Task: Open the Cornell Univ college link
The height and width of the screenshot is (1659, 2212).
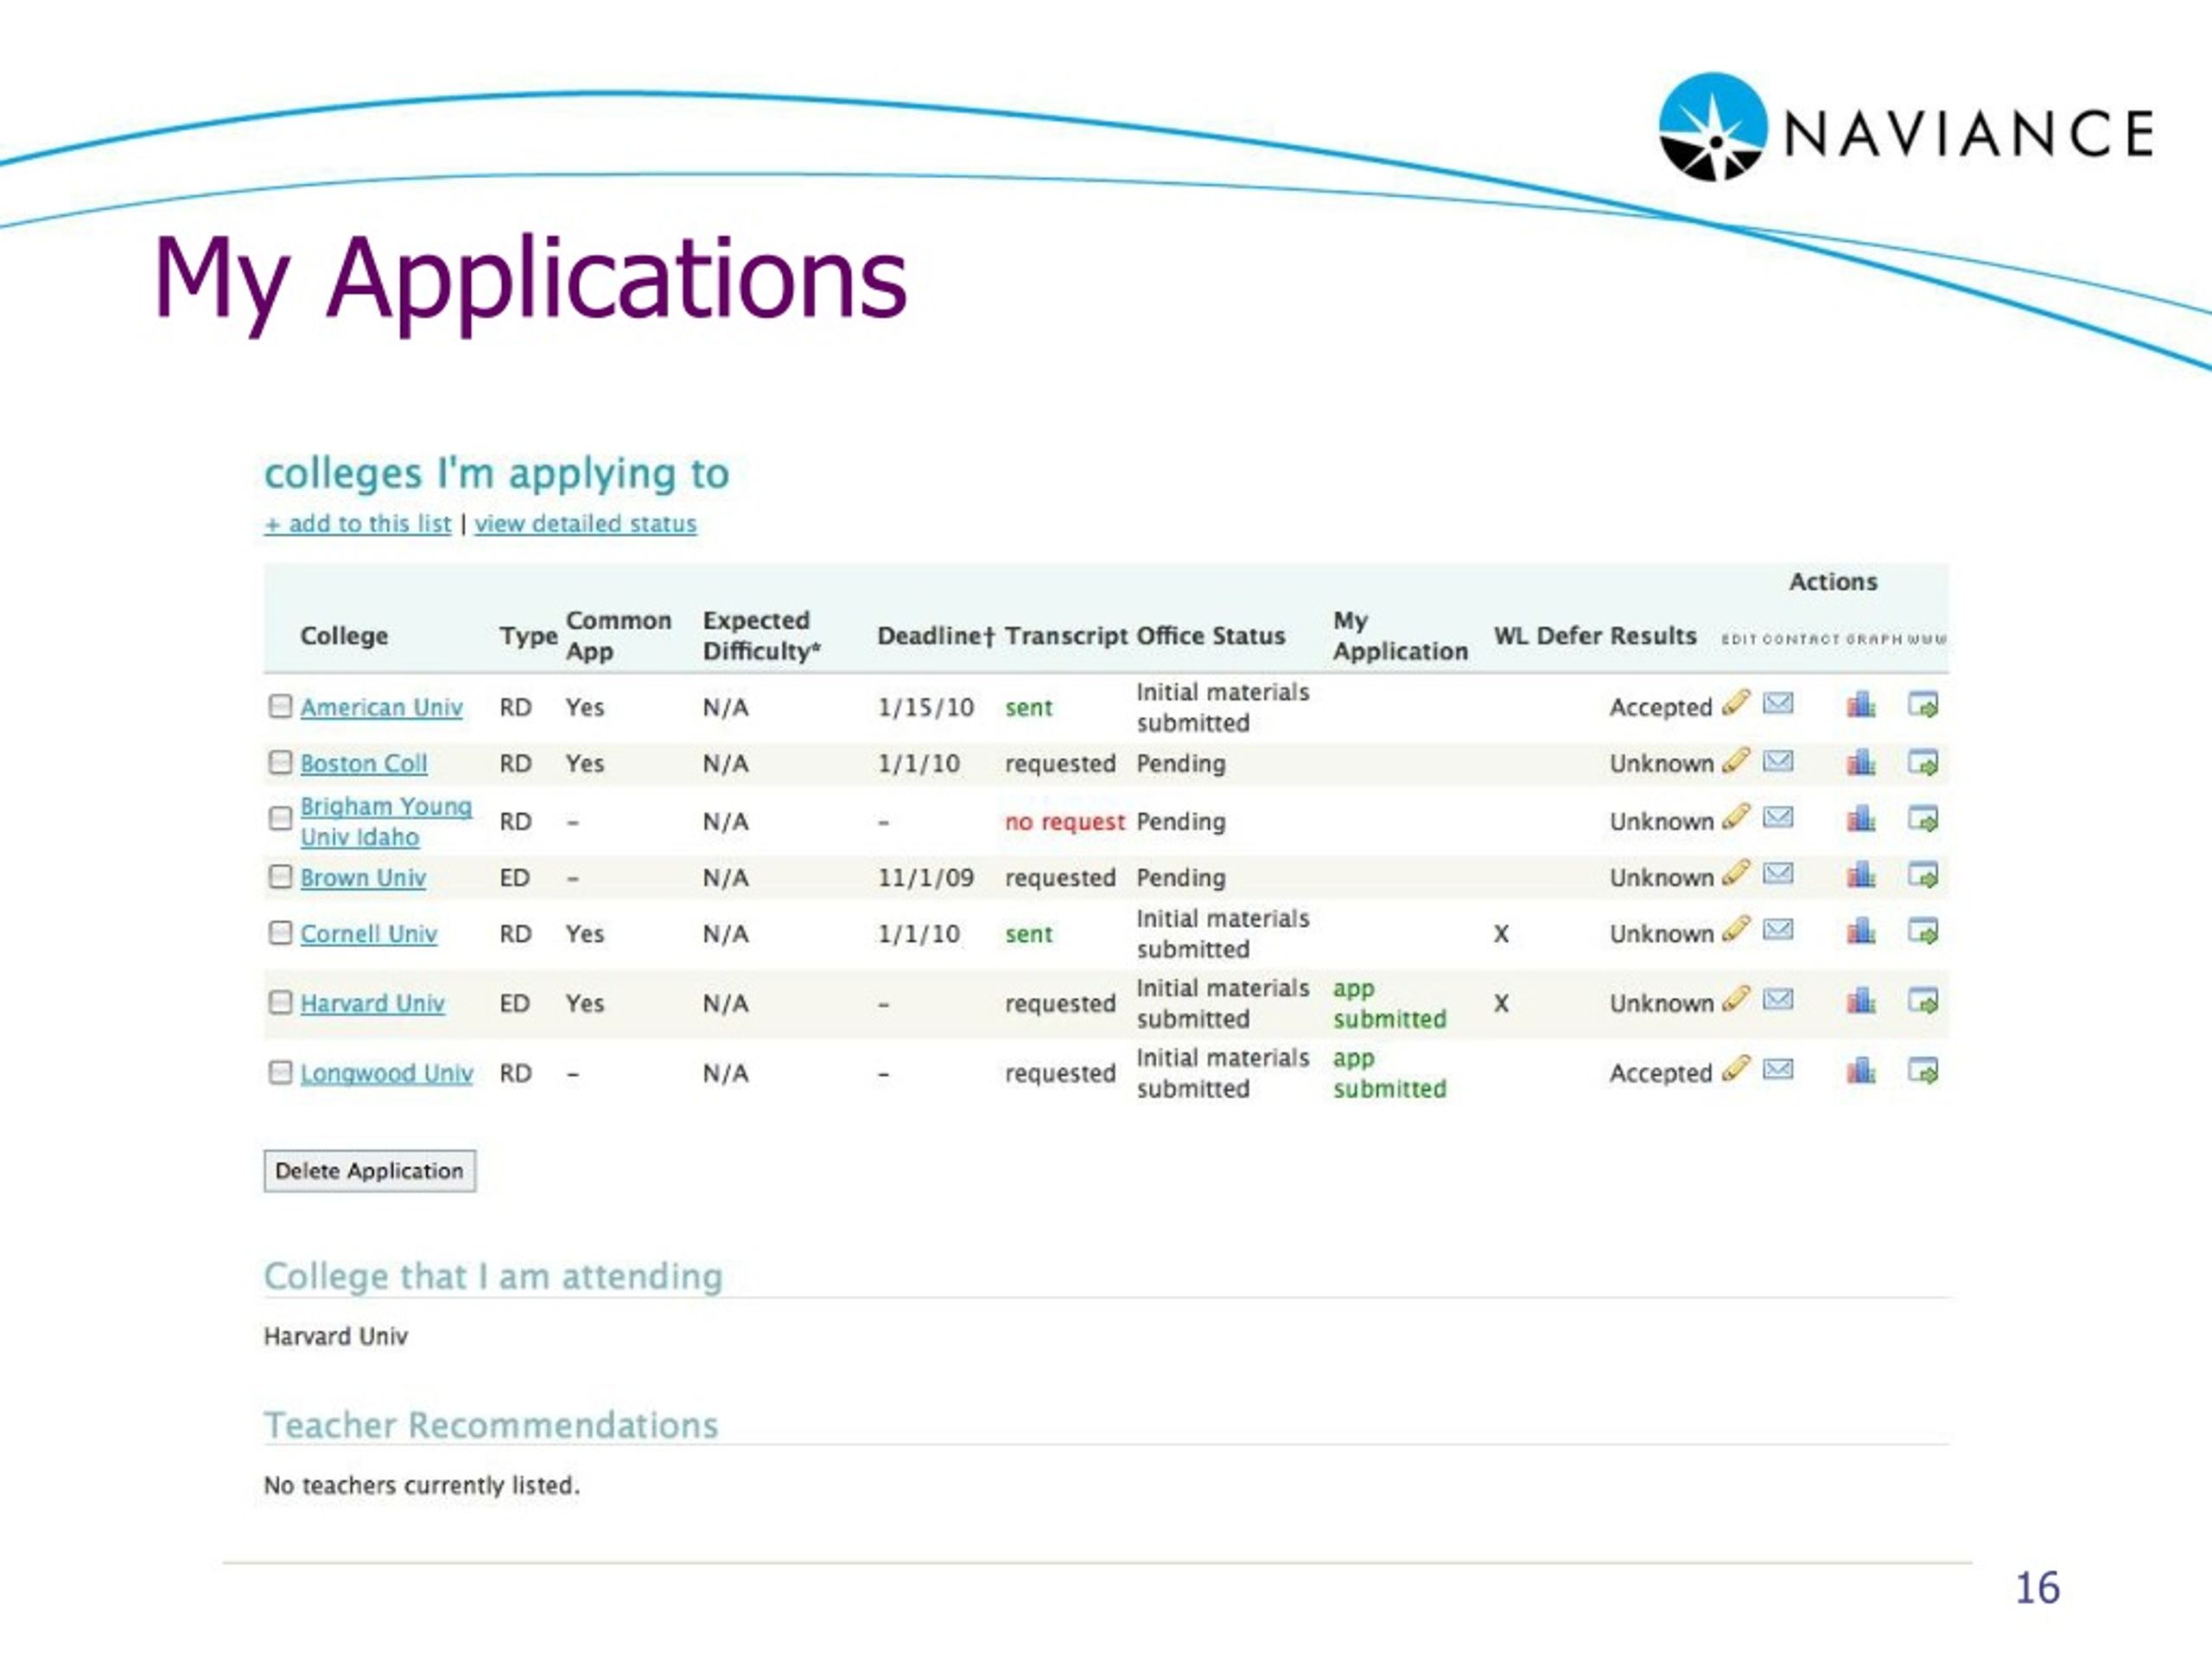Action: 368,933
